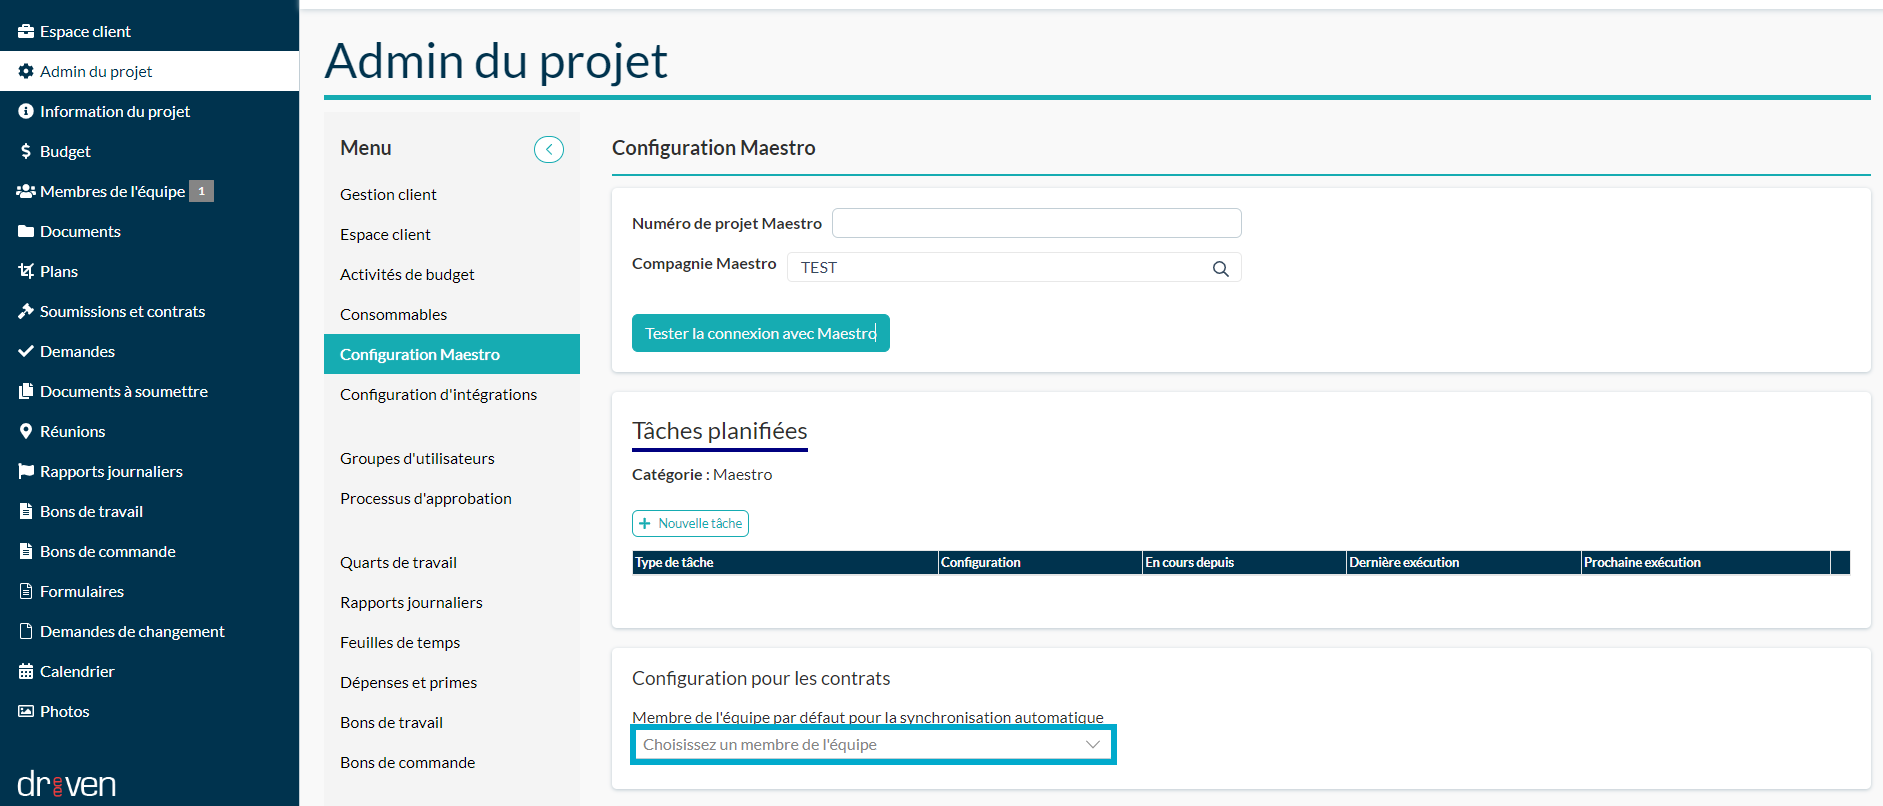
Task: Open the team member selection dropdown
Action: coord(873,745)
